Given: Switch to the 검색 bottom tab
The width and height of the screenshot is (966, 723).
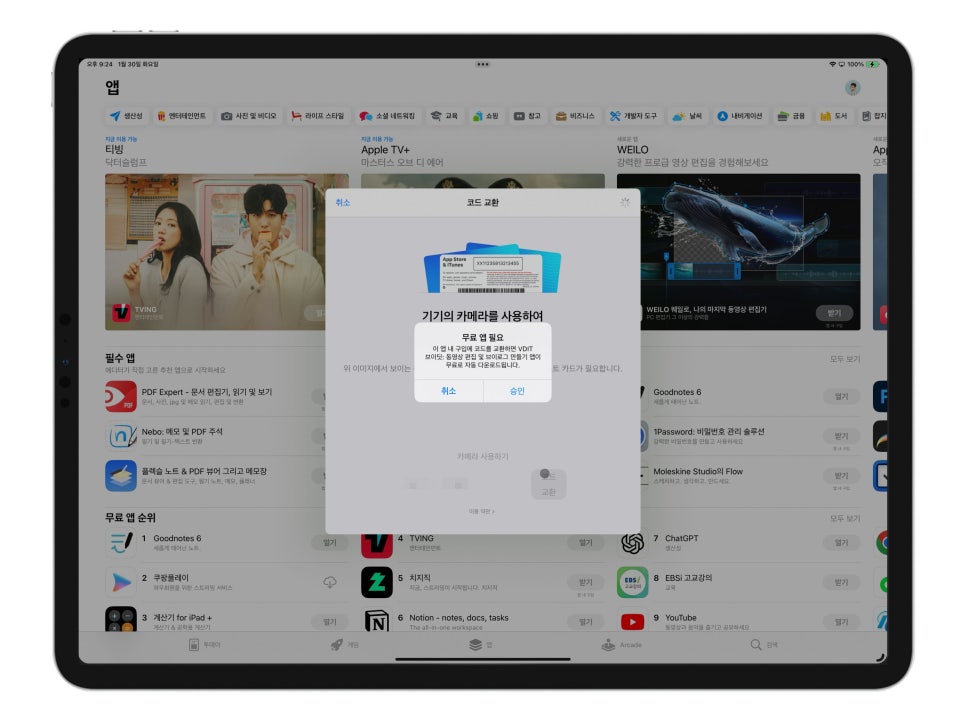Looking at the screenshot, I should coord(764,645).
